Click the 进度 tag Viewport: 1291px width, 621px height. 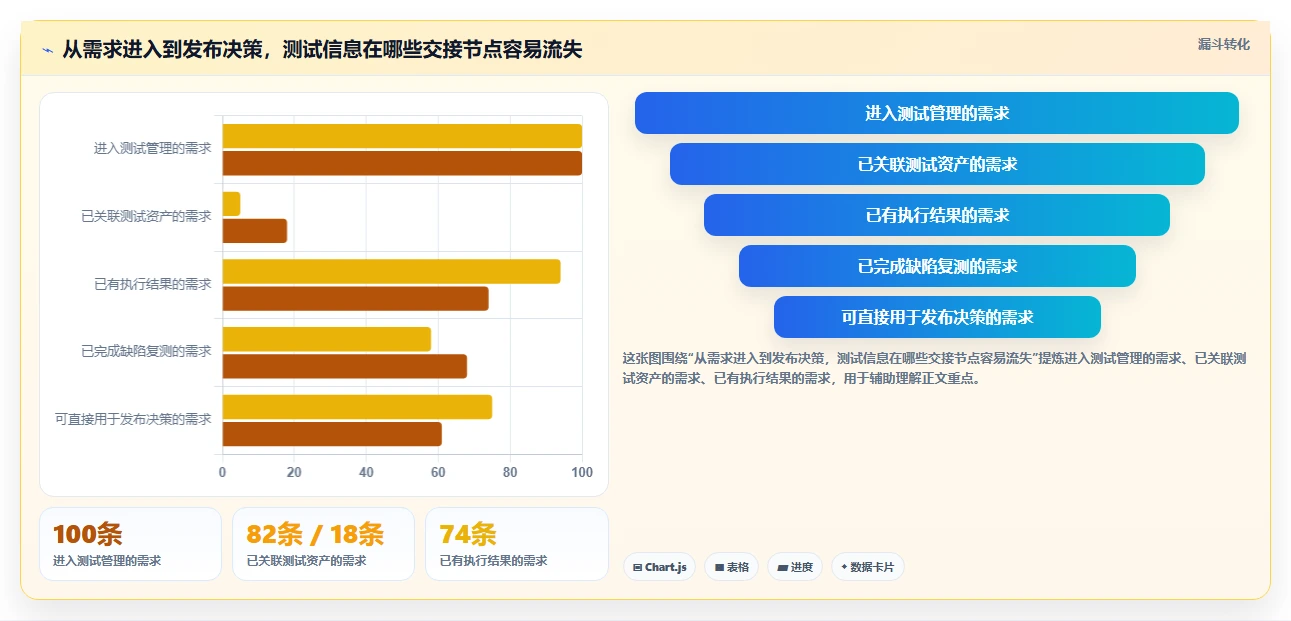point(795,567)
